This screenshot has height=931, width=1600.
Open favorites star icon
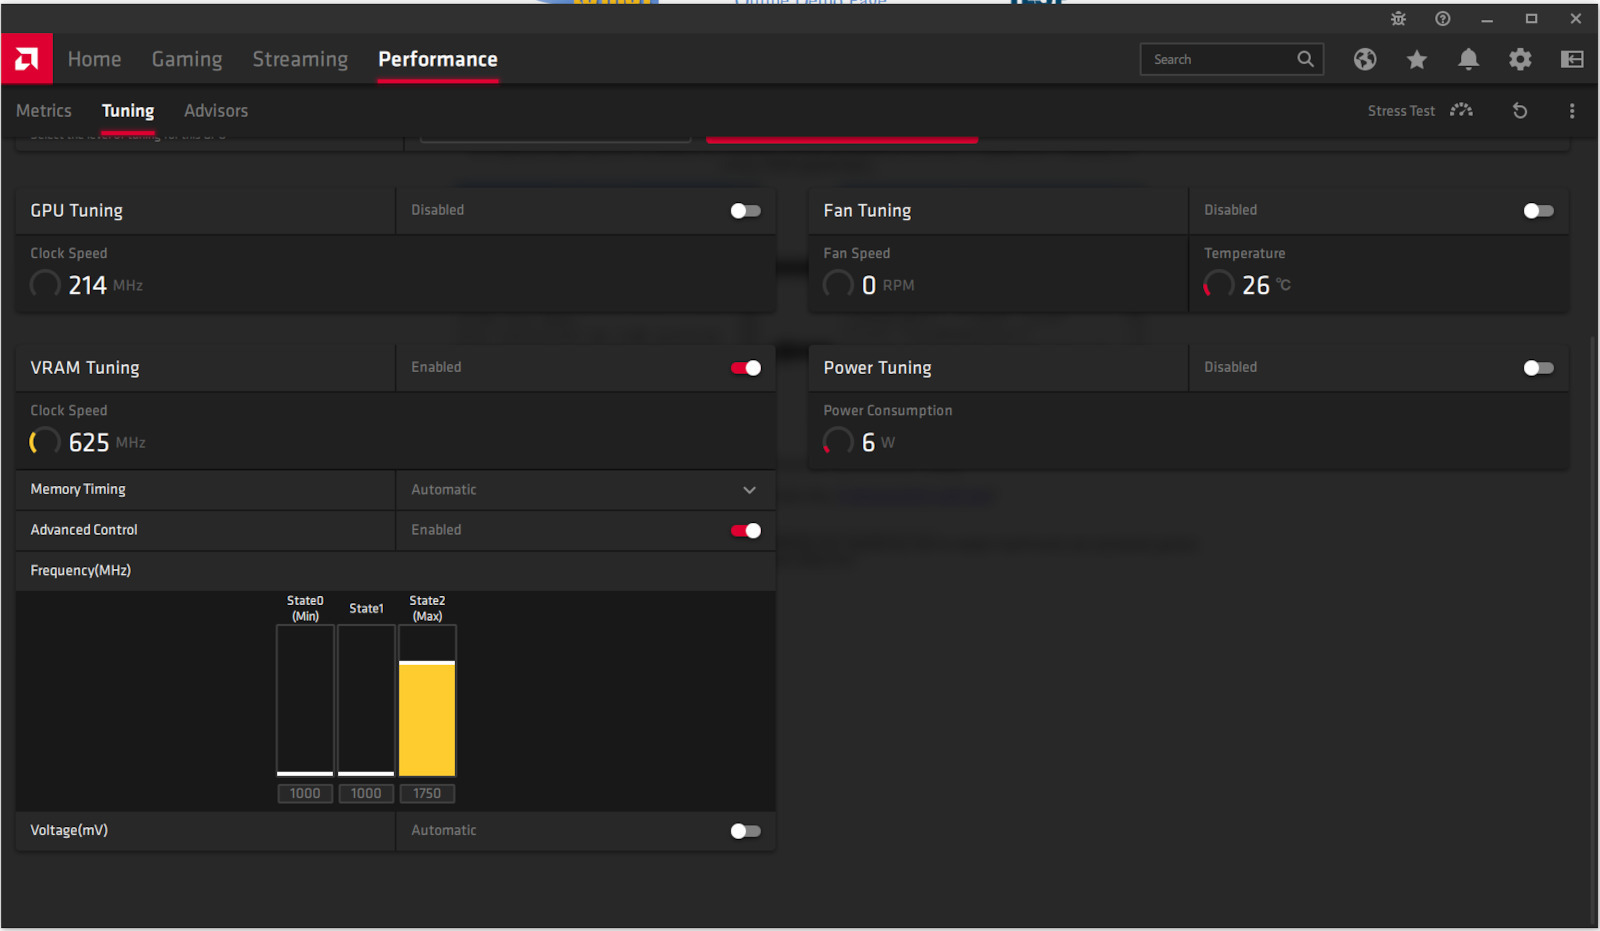1416,60
